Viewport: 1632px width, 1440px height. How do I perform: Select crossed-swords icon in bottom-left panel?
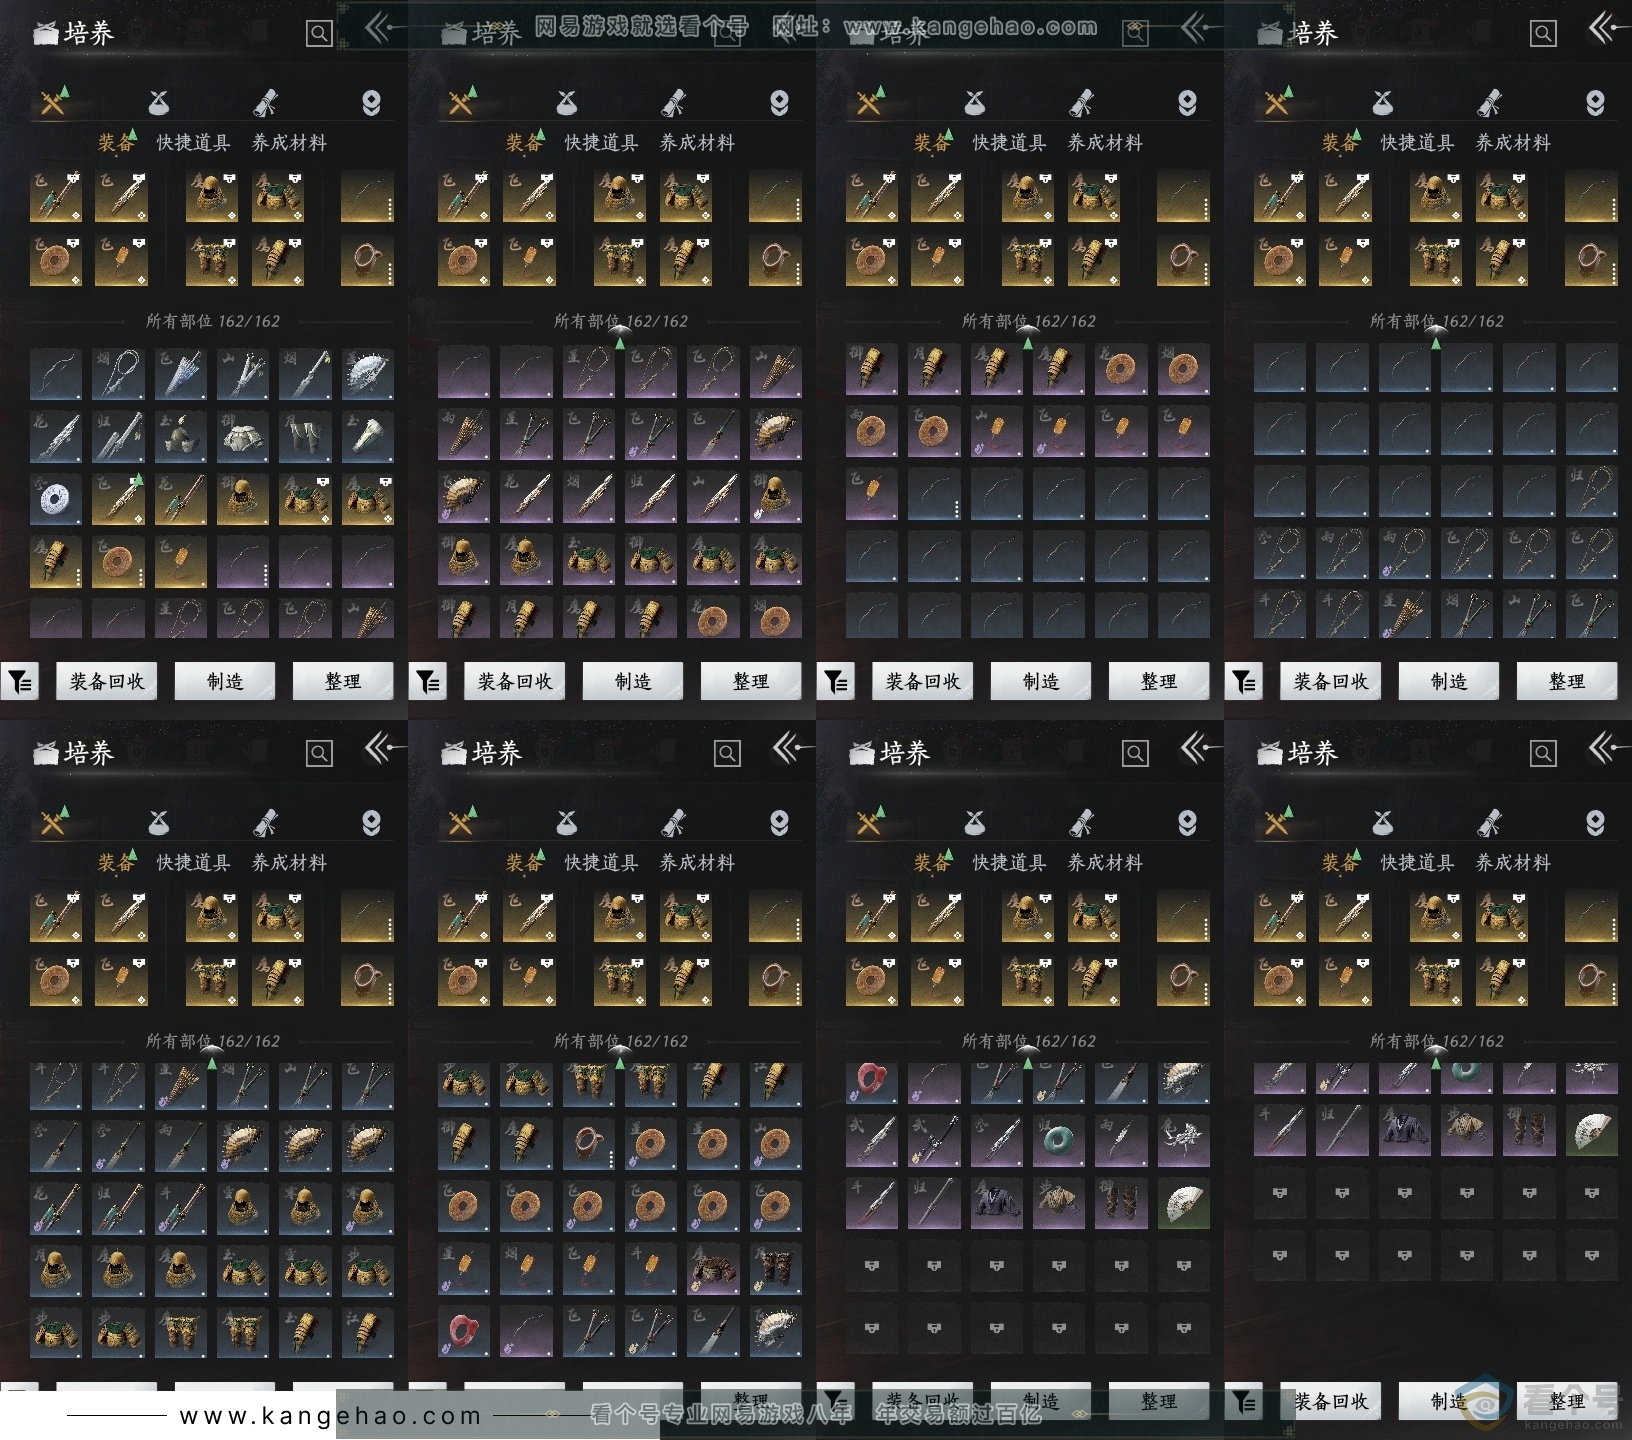point(54,822)
